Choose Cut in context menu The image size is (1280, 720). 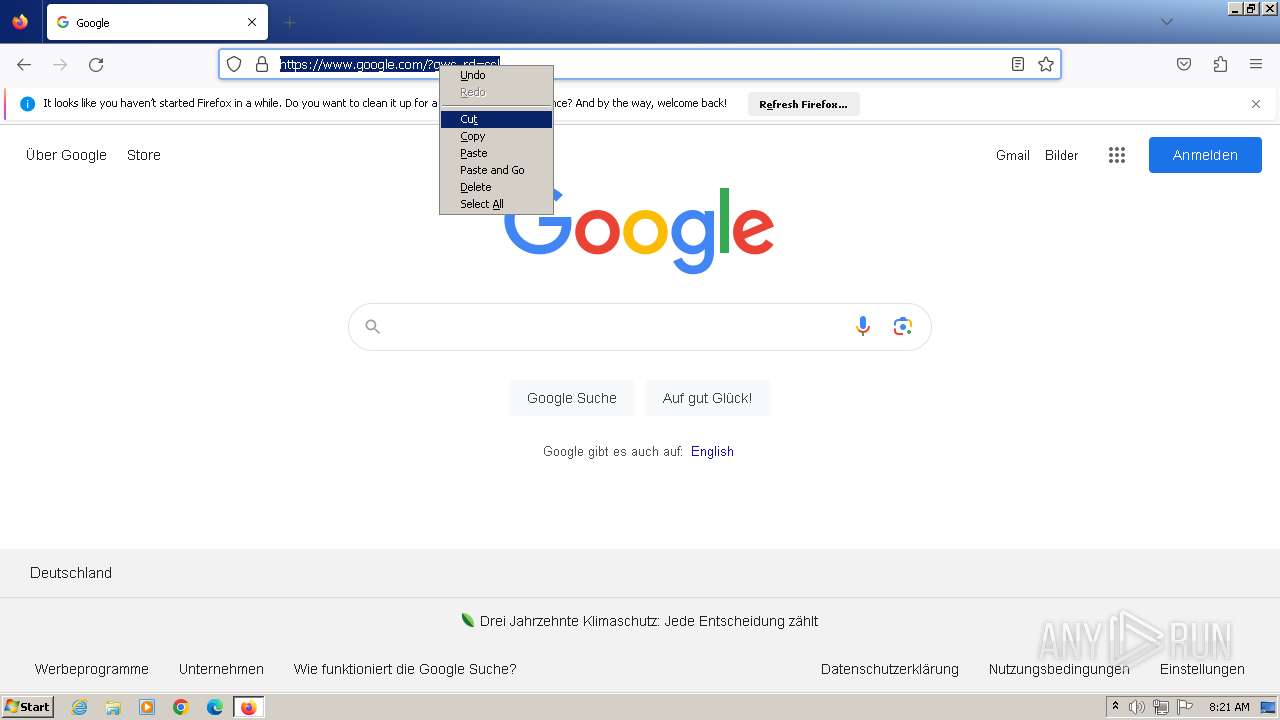pos(496,119)
